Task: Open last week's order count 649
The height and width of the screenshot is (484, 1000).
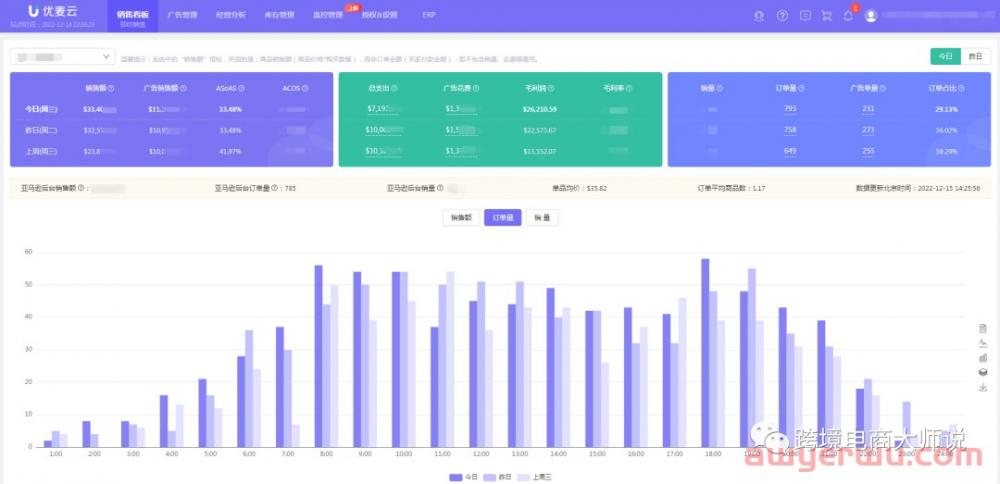Action: (x=790, y=151)
